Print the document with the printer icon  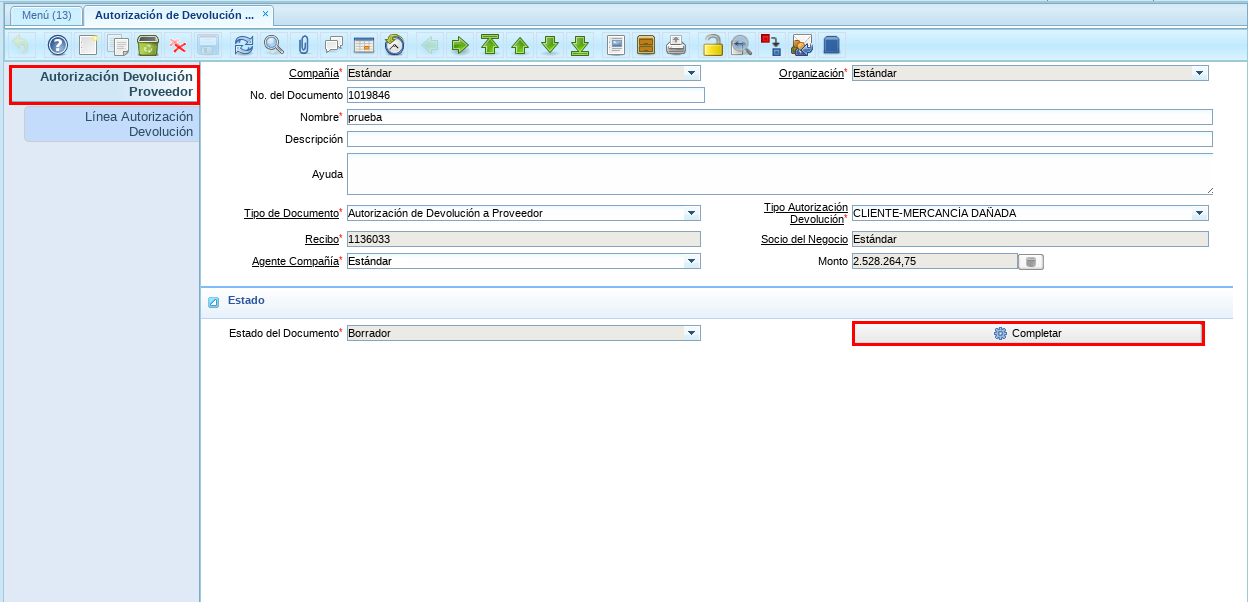click(676, 45)
